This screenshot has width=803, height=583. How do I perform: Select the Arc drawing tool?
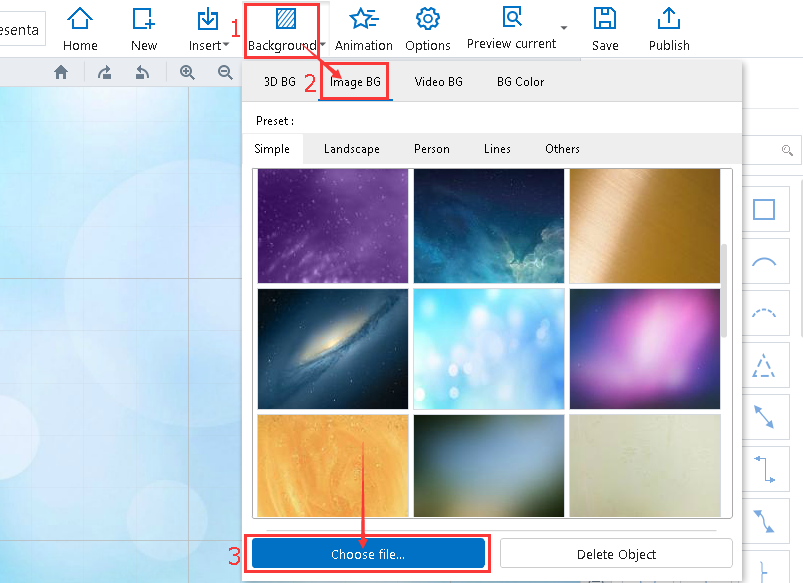(x=764, y=261)
